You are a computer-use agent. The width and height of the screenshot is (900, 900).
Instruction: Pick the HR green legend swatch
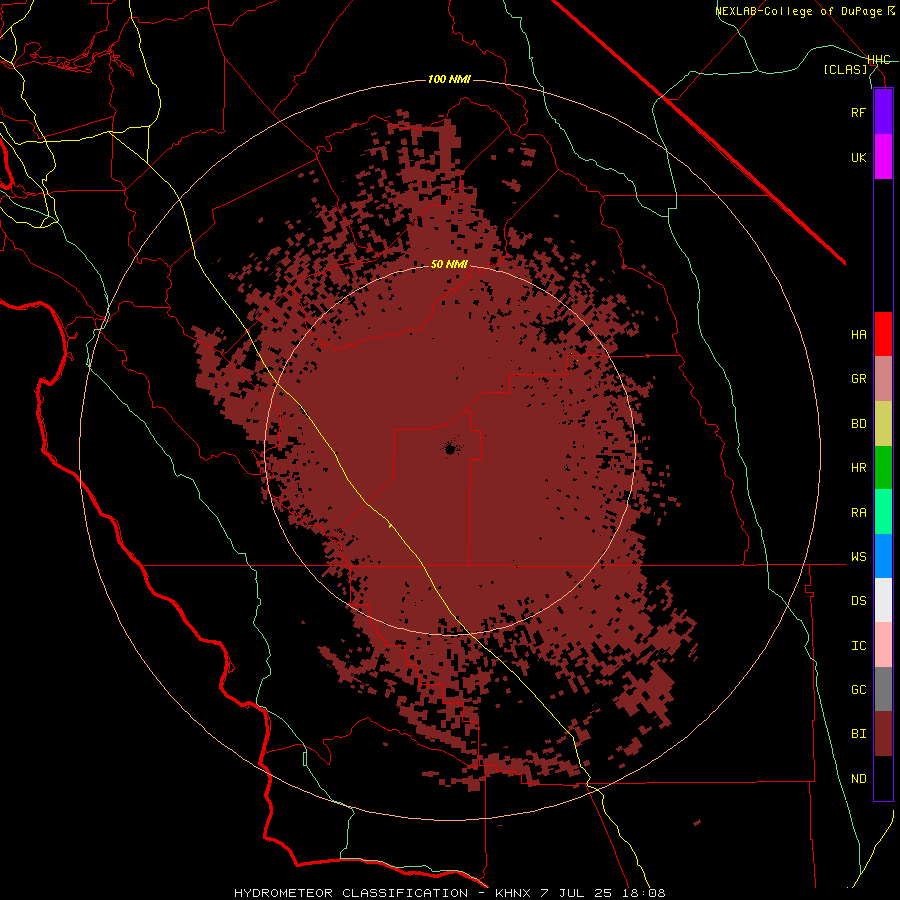(883, 468)
